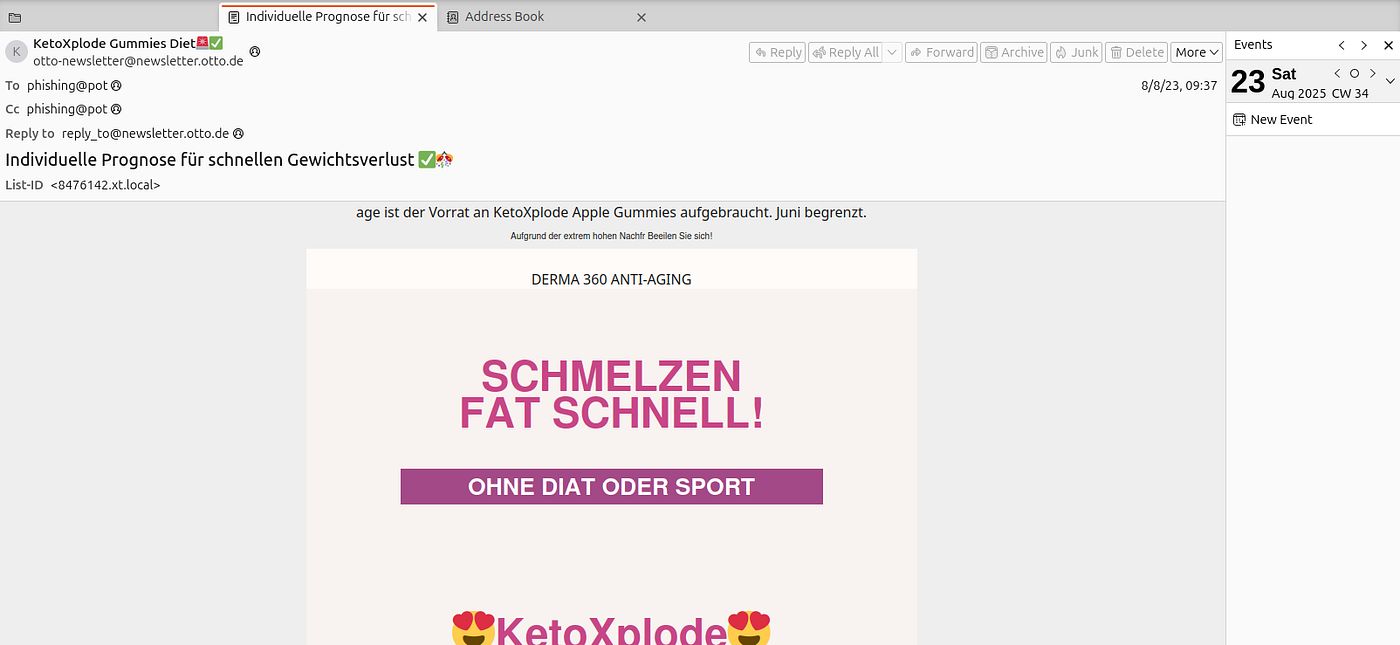This screenshot has width=1400, height=645.
Task: Click contact icon beside Cc phishing@pot
Action: click(x=116, y=109)
